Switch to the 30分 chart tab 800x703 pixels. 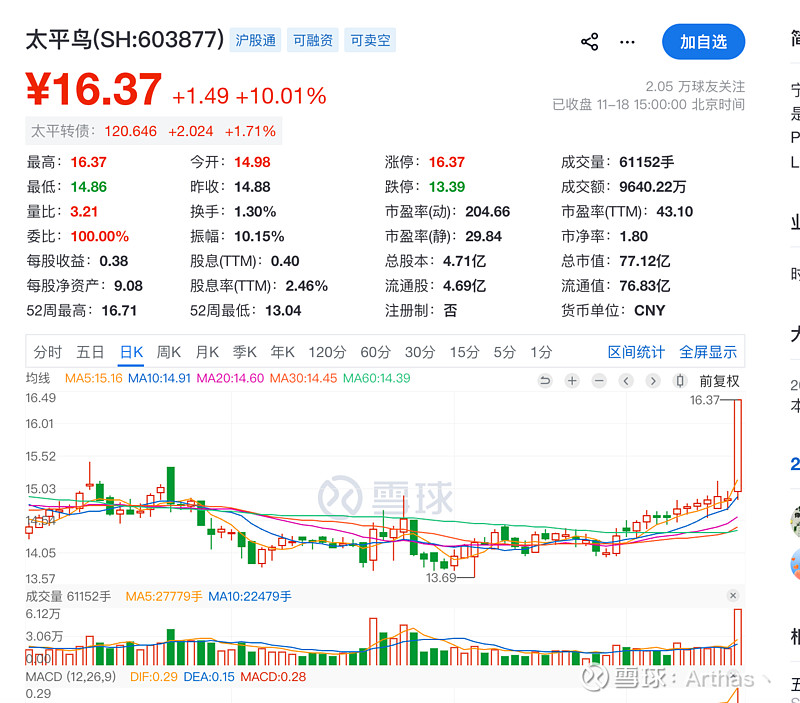click(x=420, y=352)
